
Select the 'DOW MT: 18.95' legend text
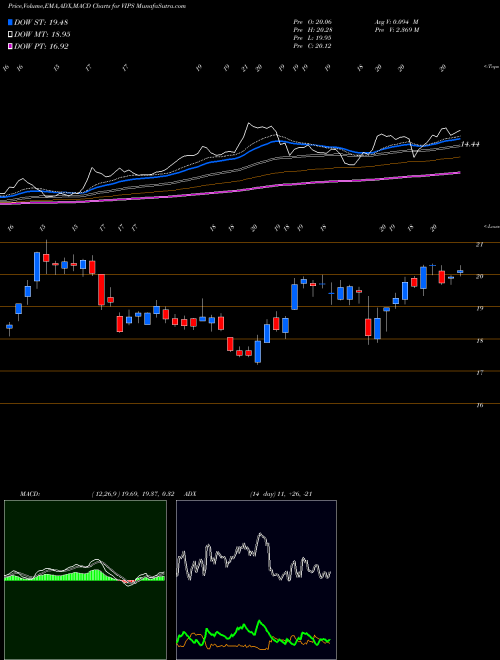[42, 35]
